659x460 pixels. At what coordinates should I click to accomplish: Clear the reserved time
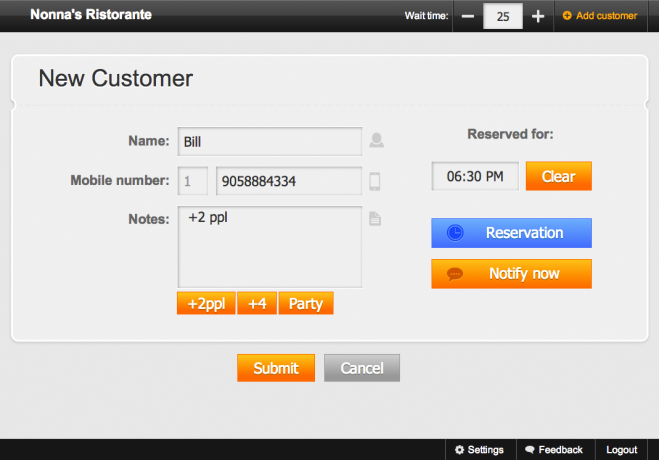click(558, 176)
